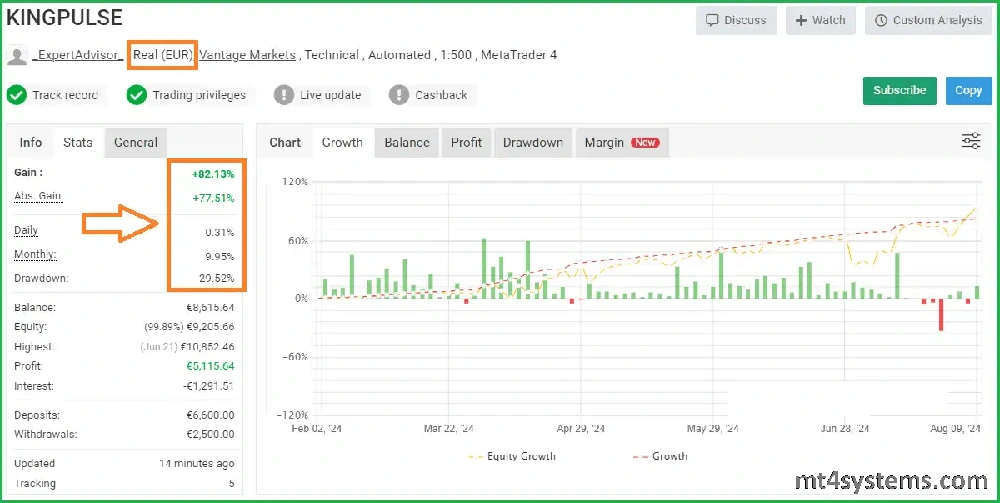
Task: Toggle the red Growth legend series
Action: [660, 456]
